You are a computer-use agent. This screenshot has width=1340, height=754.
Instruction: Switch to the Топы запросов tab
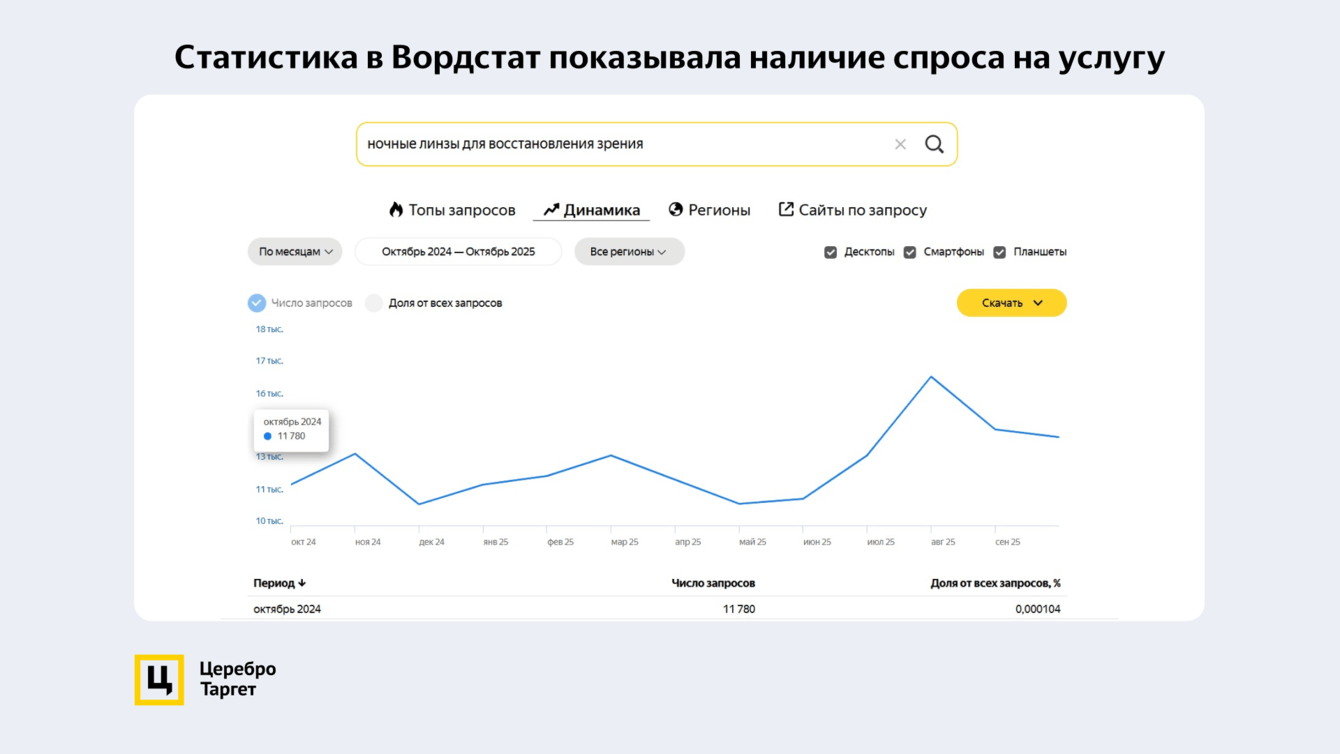[452, 210]
